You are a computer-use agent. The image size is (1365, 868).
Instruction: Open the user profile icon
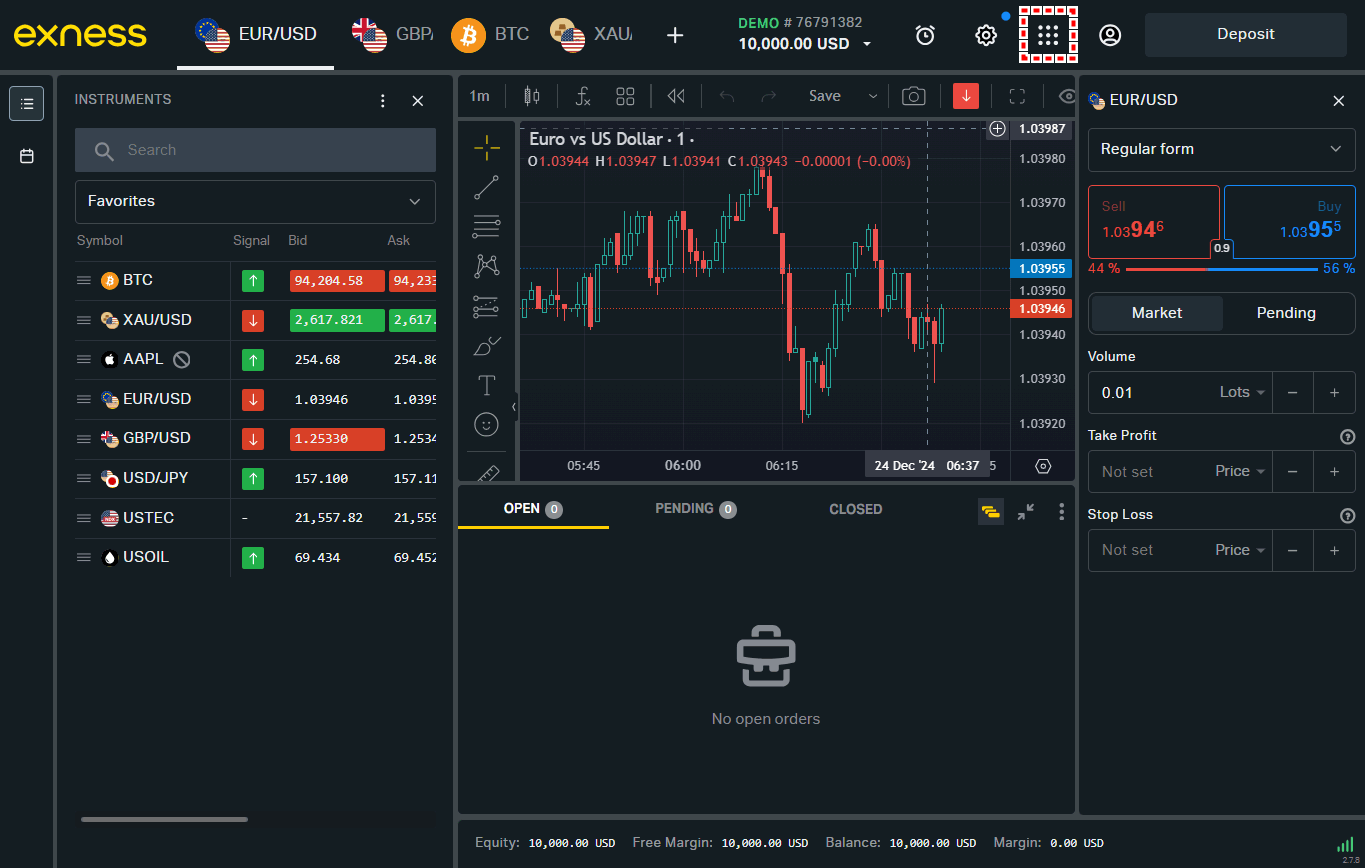[1109, 35]
